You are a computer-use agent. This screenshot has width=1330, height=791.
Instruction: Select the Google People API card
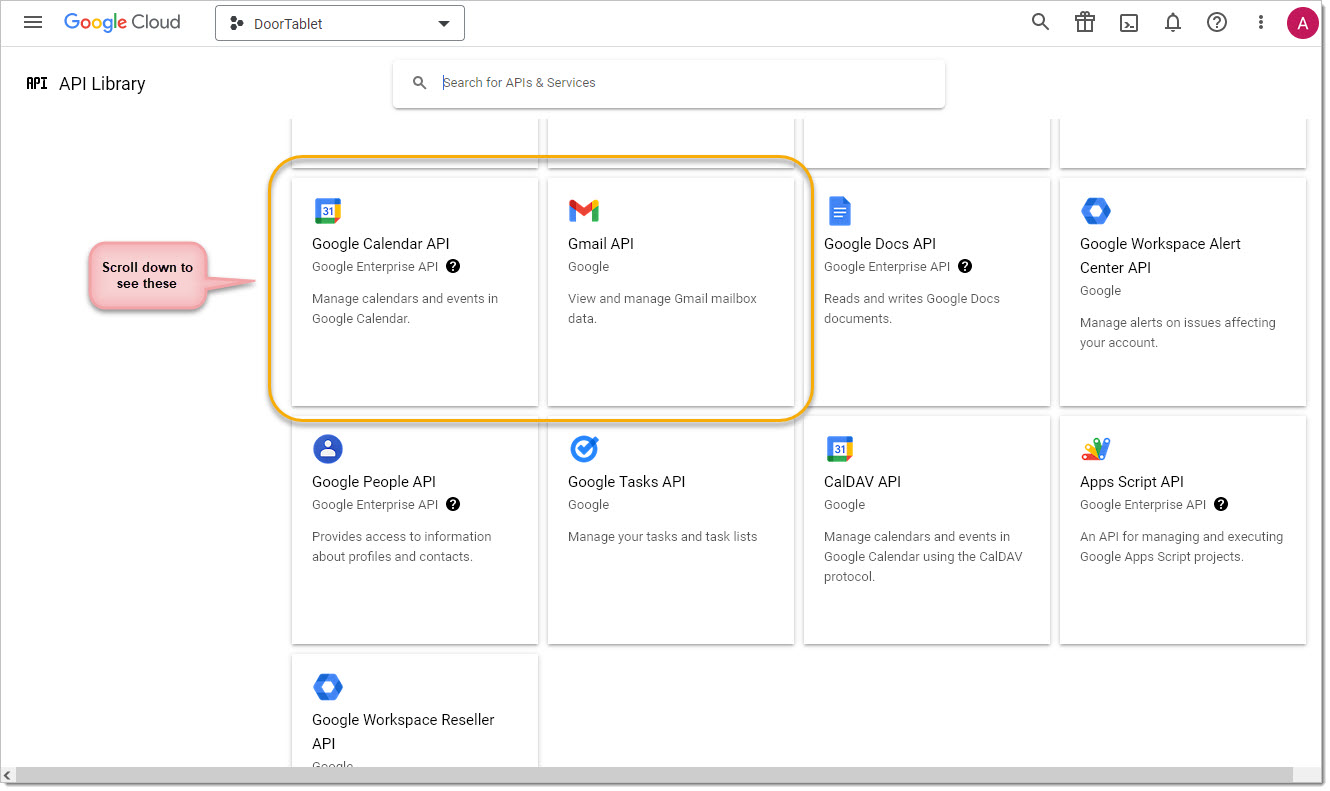tap(414, 529)
